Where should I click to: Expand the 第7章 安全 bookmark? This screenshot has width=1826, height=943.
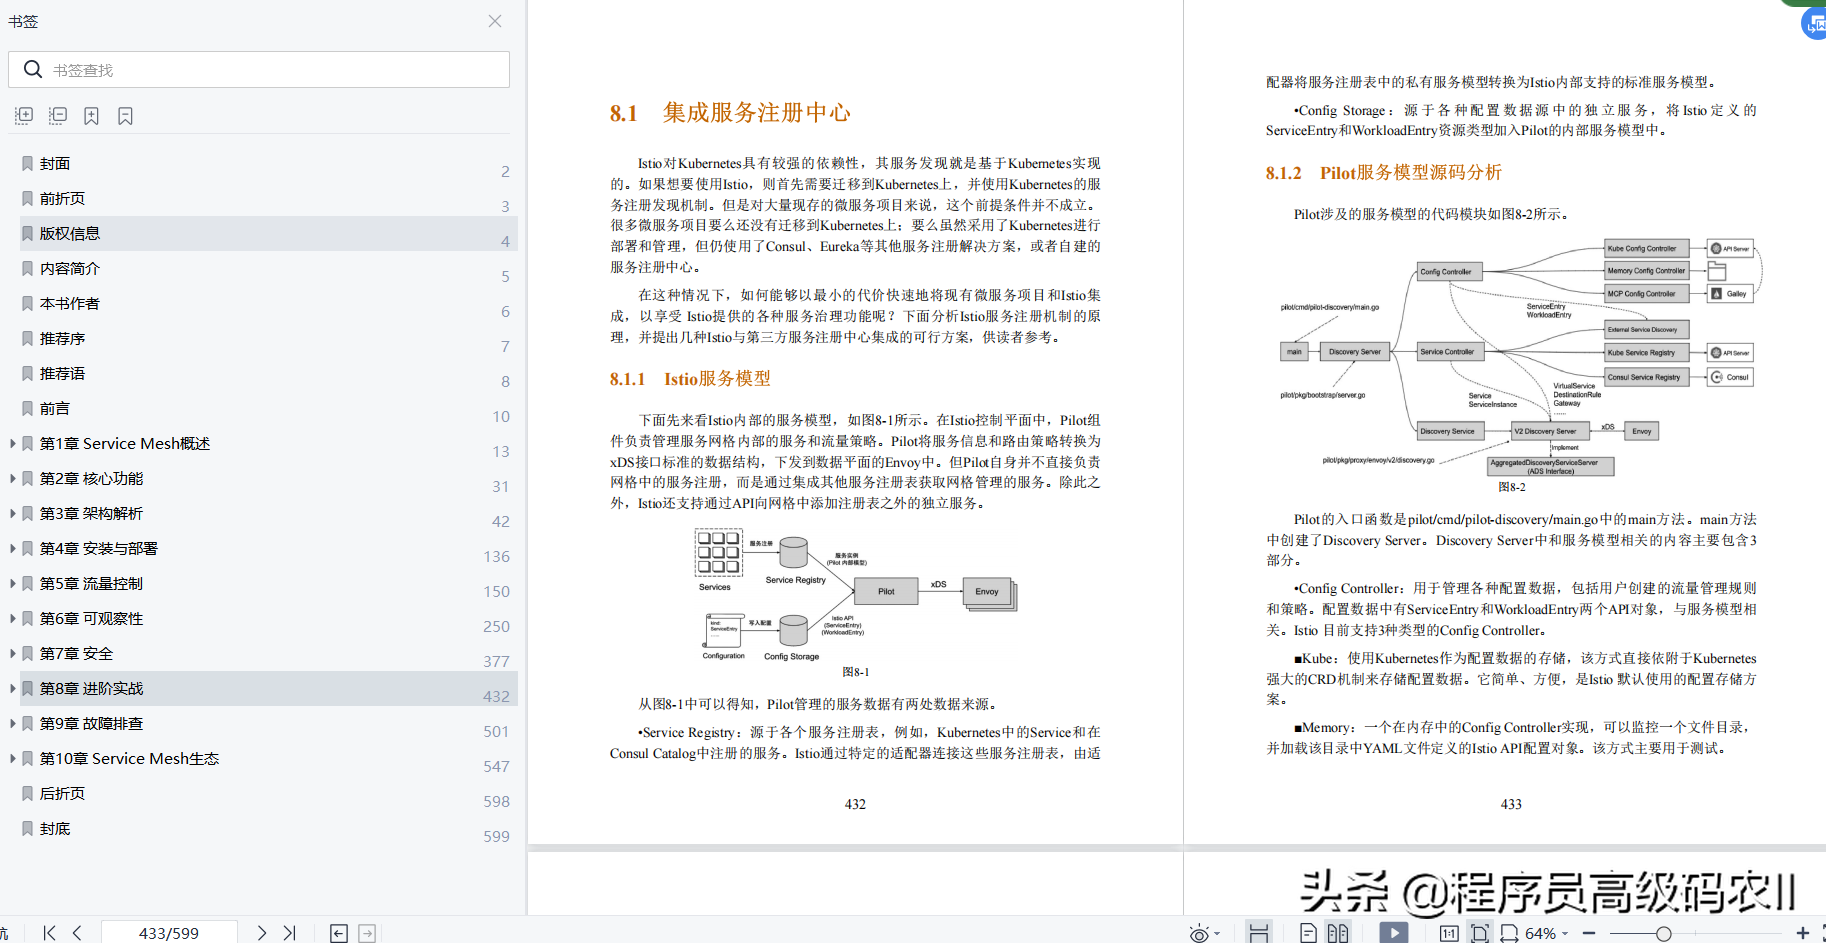[x=12, y=653]
